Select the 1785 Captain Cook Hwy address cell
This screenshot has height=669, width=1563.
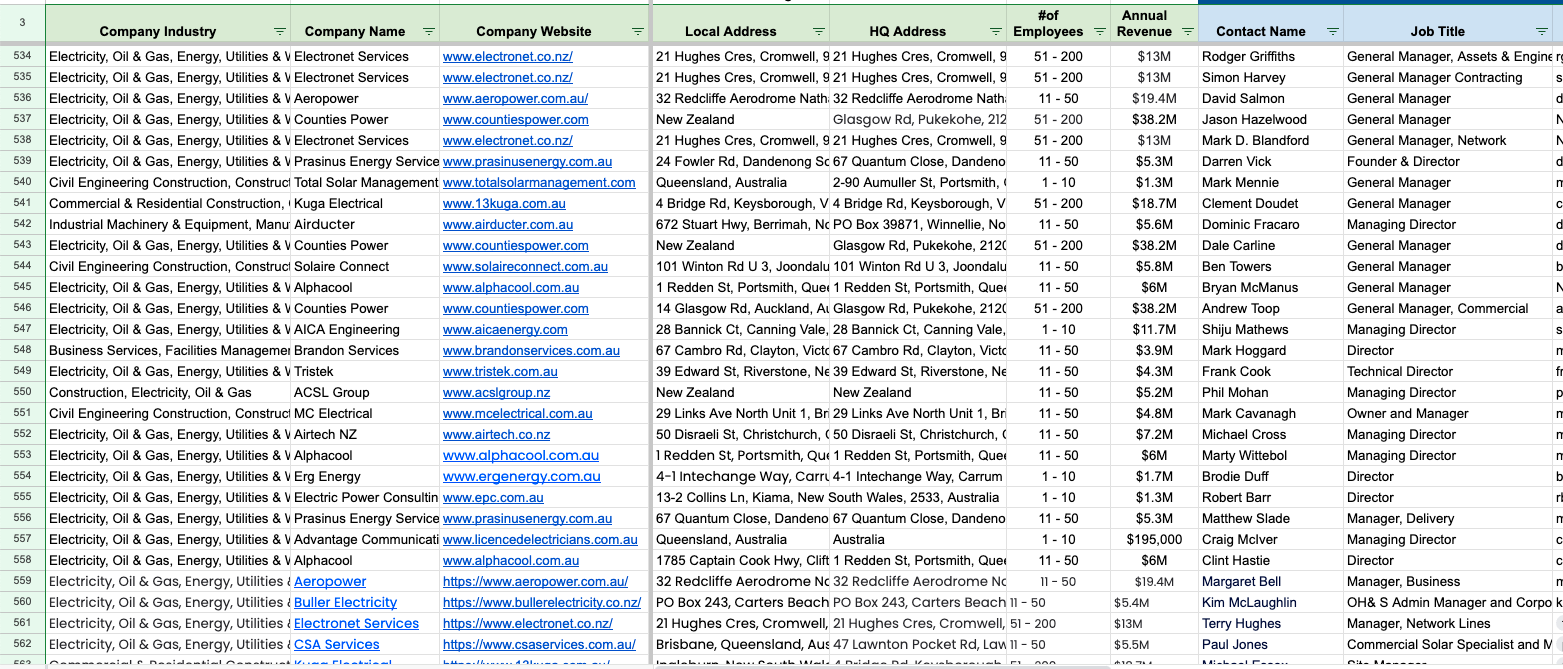point(741,560)
